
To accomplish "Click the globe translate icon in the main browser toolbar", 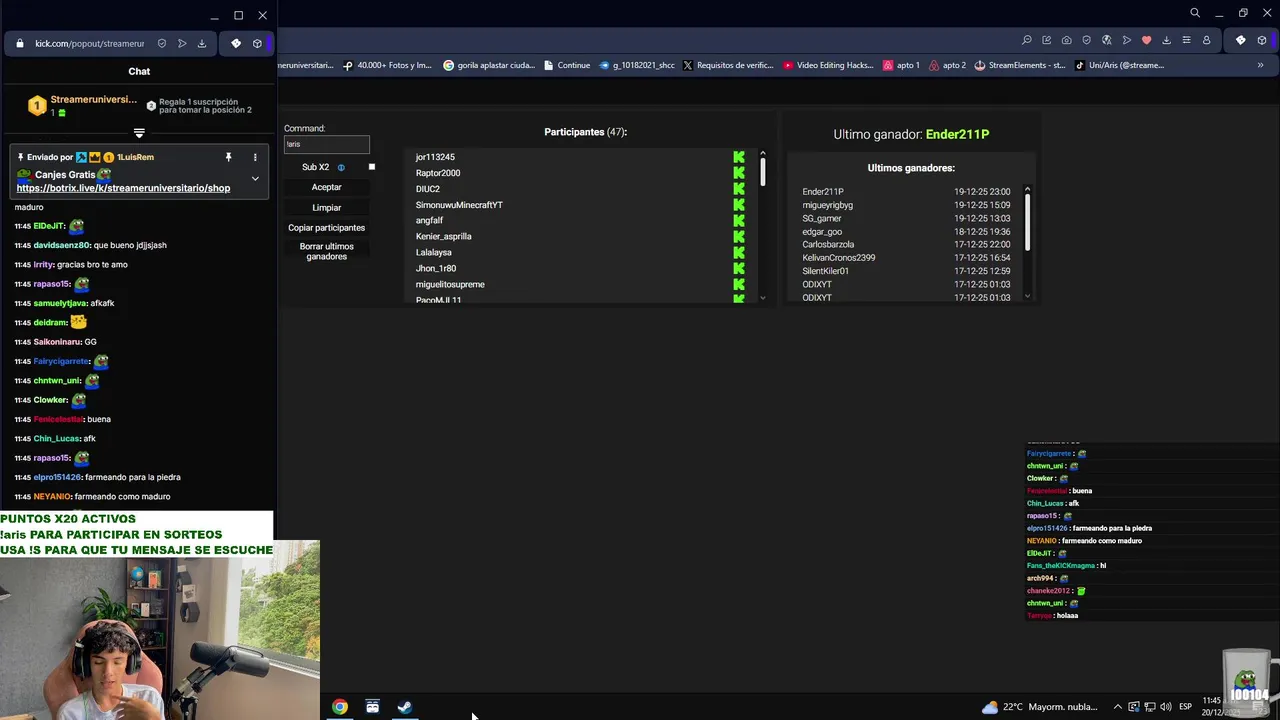I will (1106, 40).
